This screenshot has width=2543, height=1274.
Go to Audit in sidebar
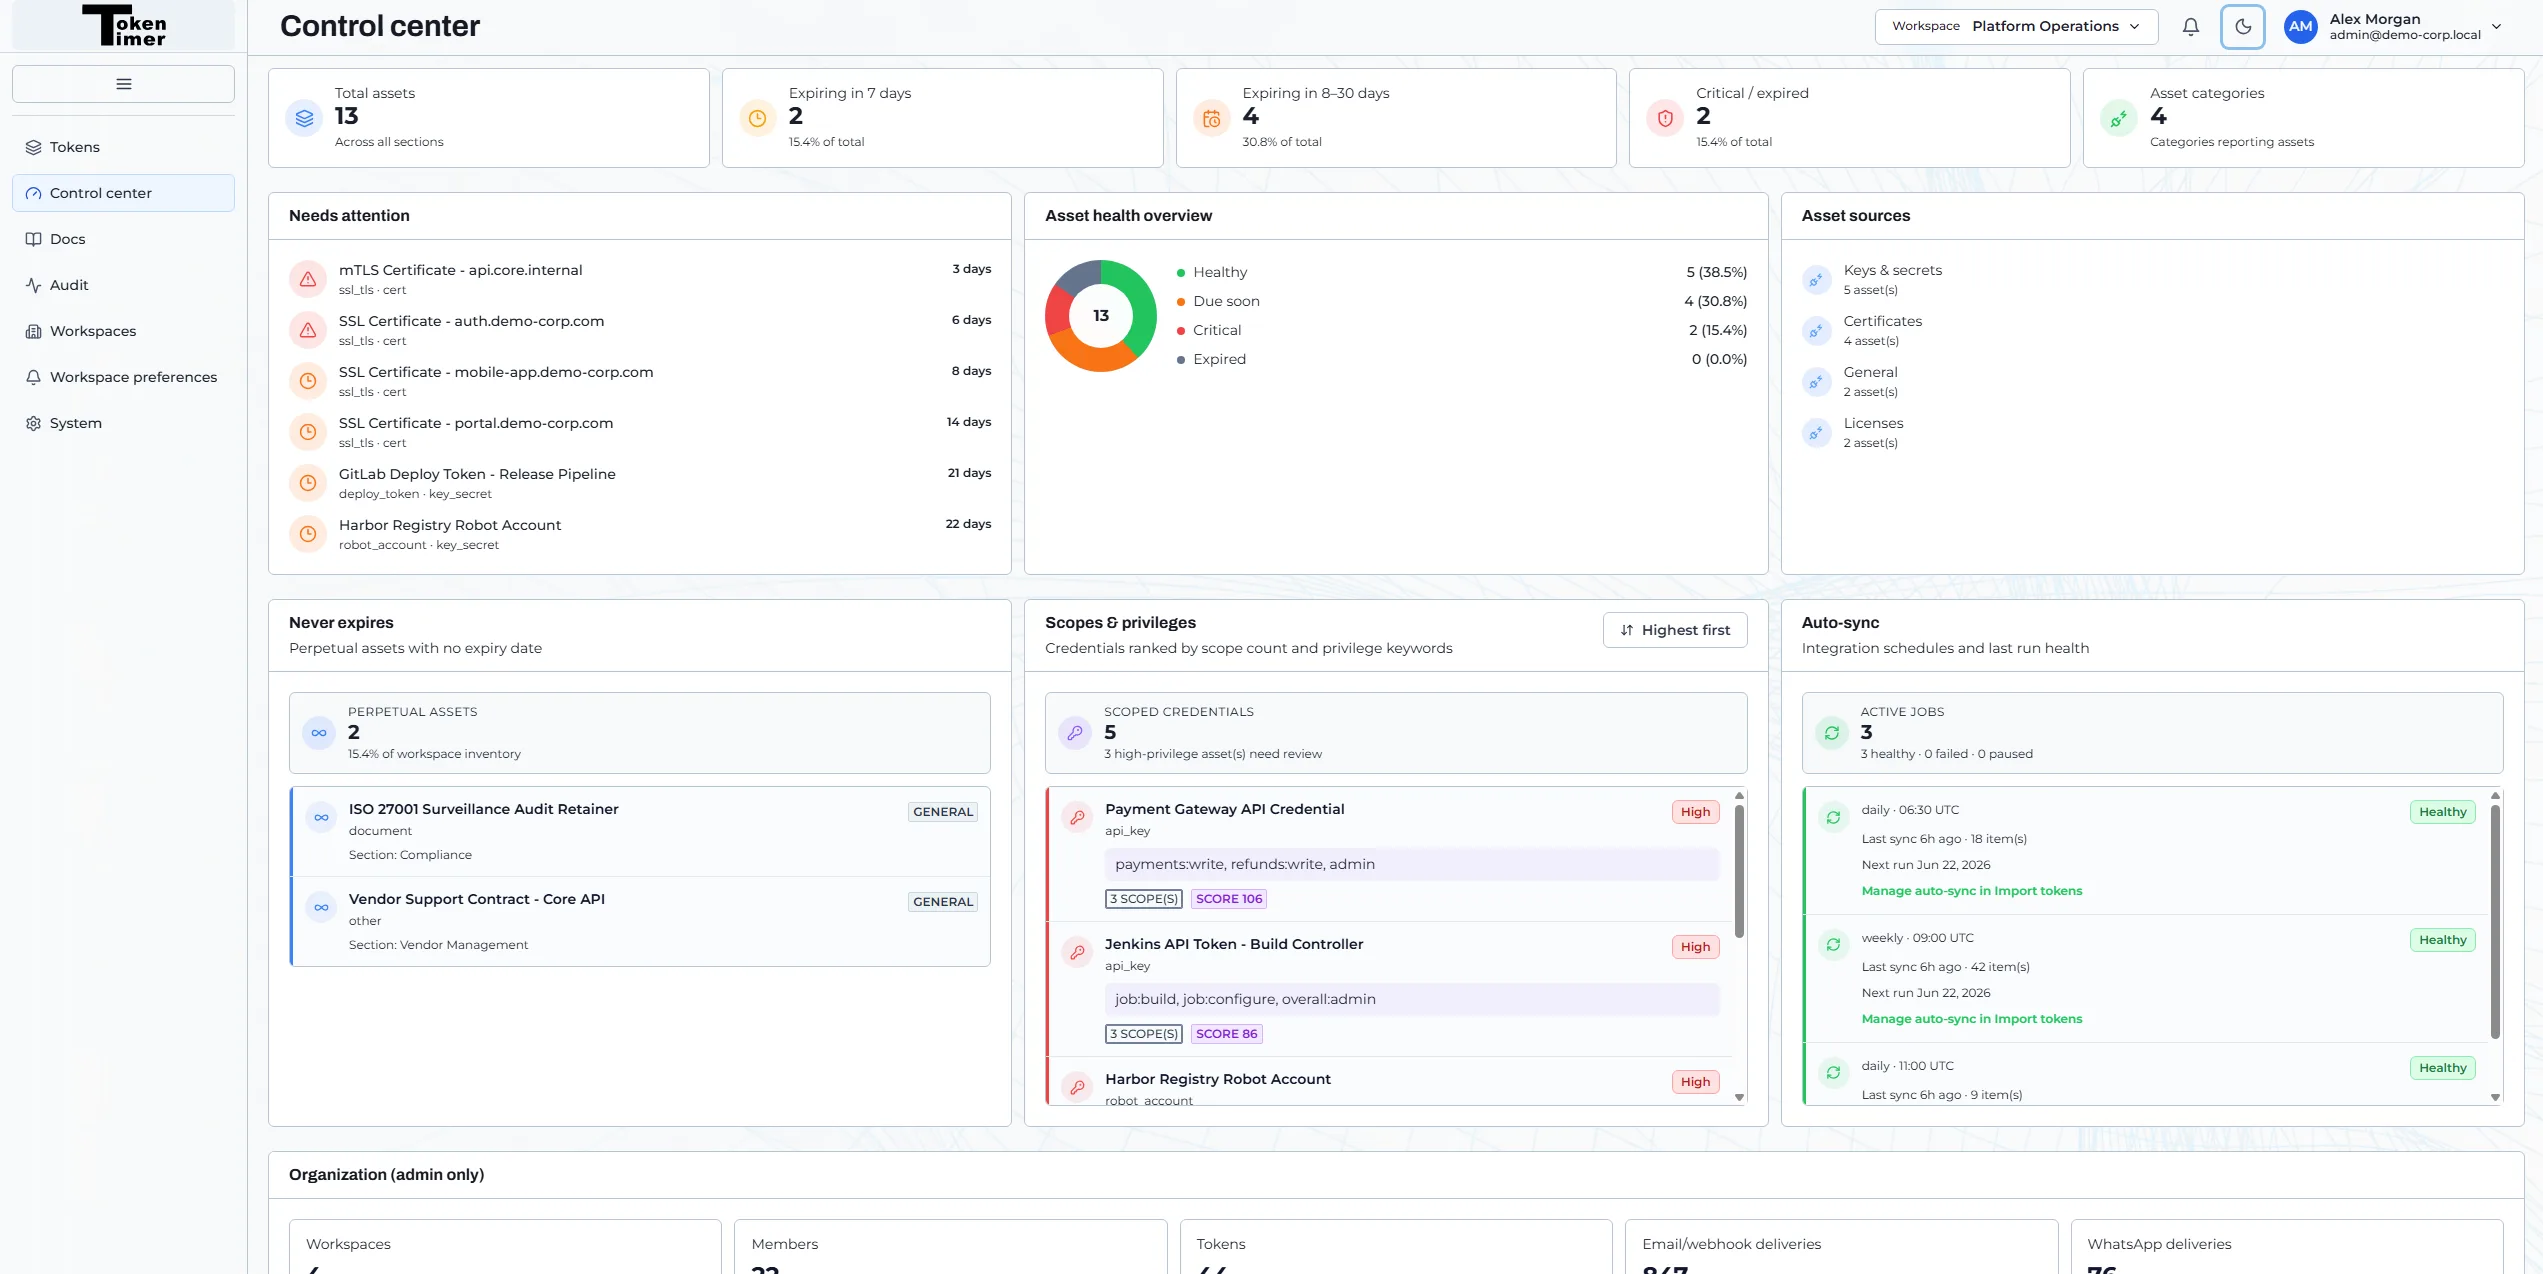(x=123, y=285)
